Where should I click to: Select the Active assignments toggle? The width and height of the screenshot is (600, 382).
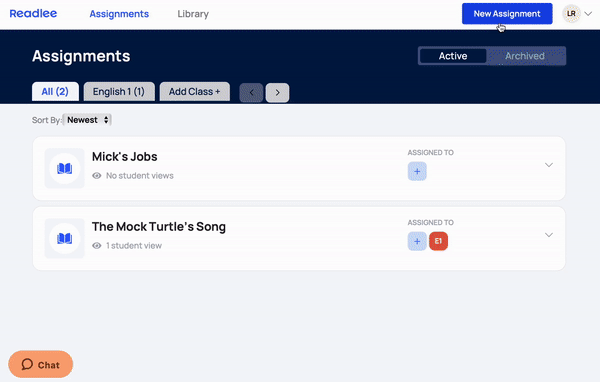pos(453,56)
